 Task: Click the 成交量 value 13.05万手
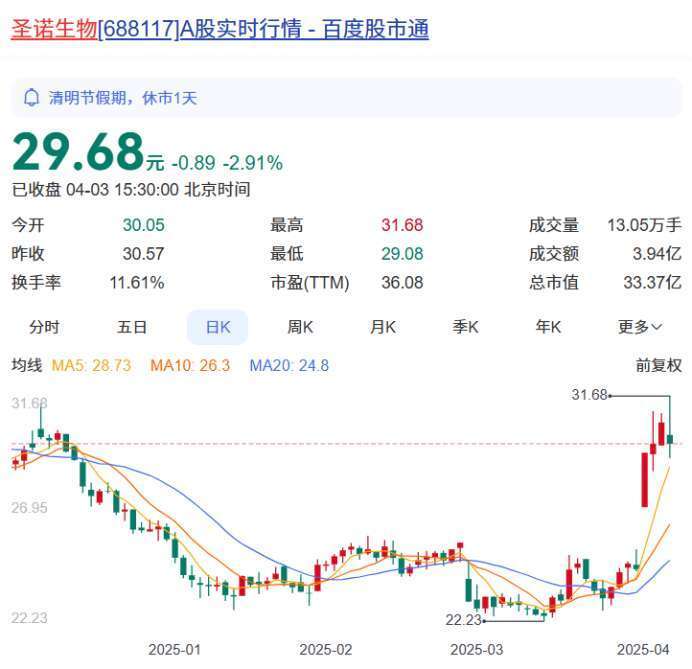click(x=644, y=225)
